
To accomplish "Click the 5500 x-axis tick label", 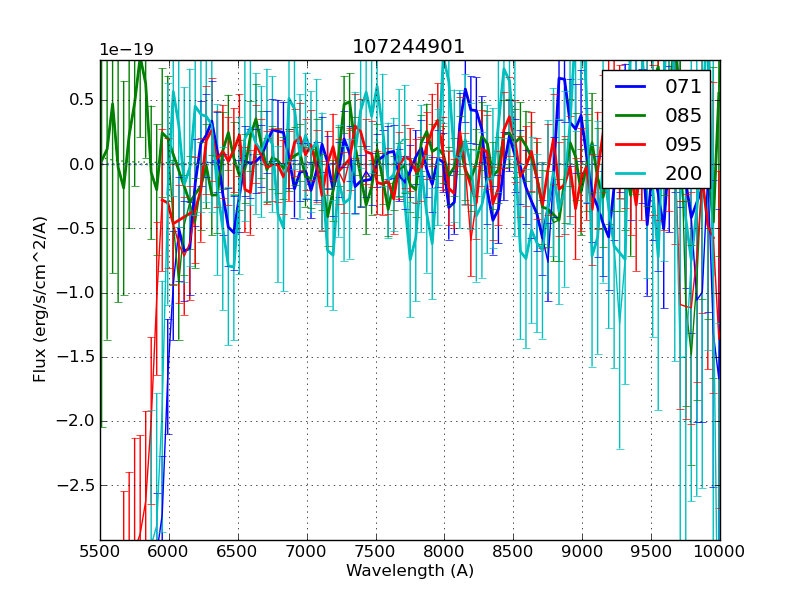I will [100, 551].
